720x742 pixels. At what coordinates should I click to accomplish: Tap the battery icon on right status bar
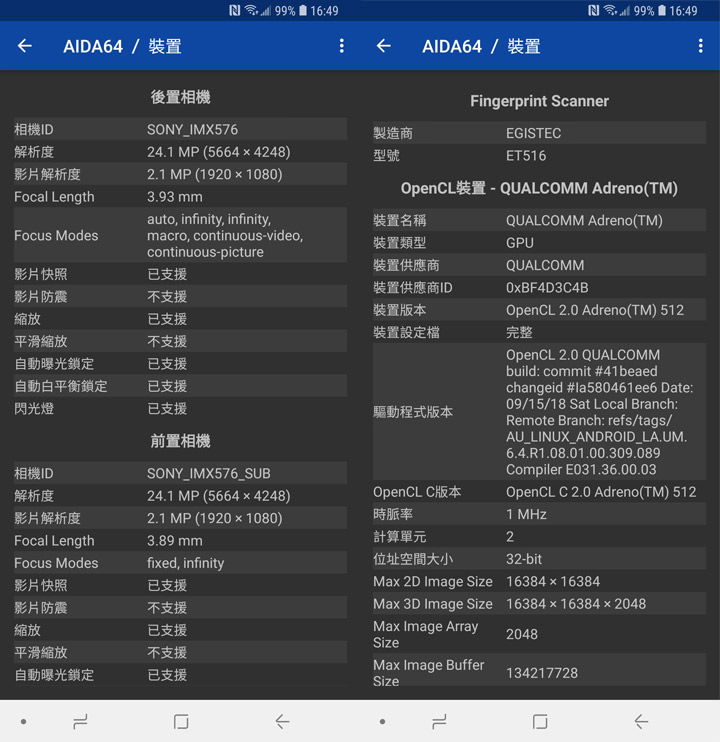662,10
